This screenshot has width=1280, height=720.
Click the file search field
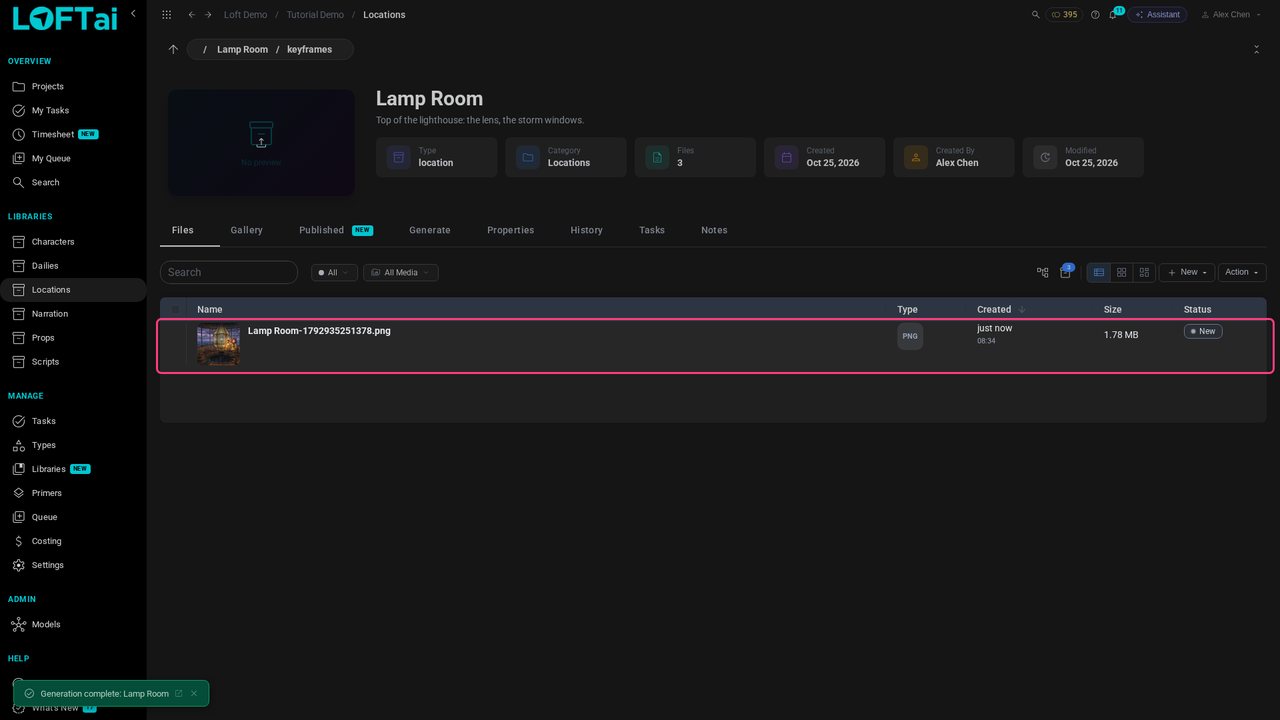click(x=229, y=272)
